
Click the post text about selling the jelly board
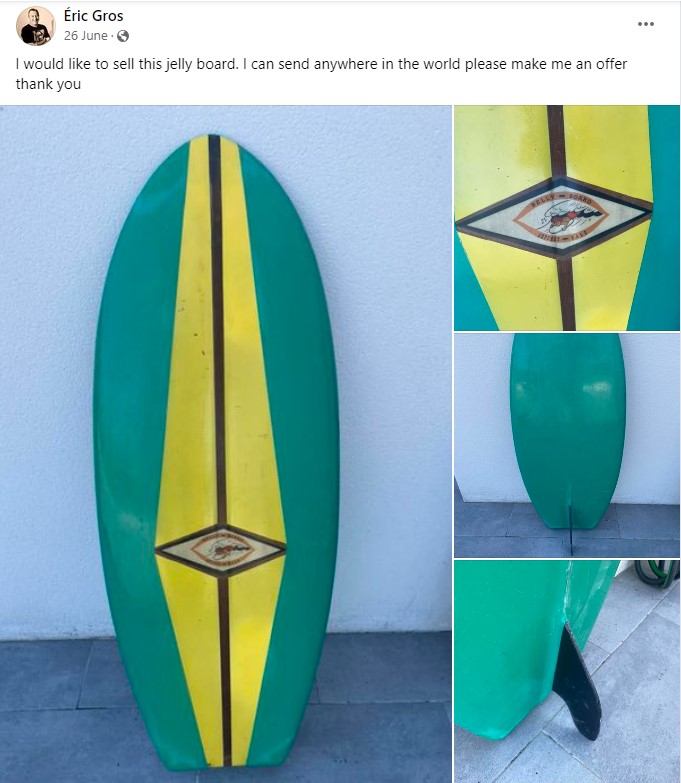pos(321,73)
